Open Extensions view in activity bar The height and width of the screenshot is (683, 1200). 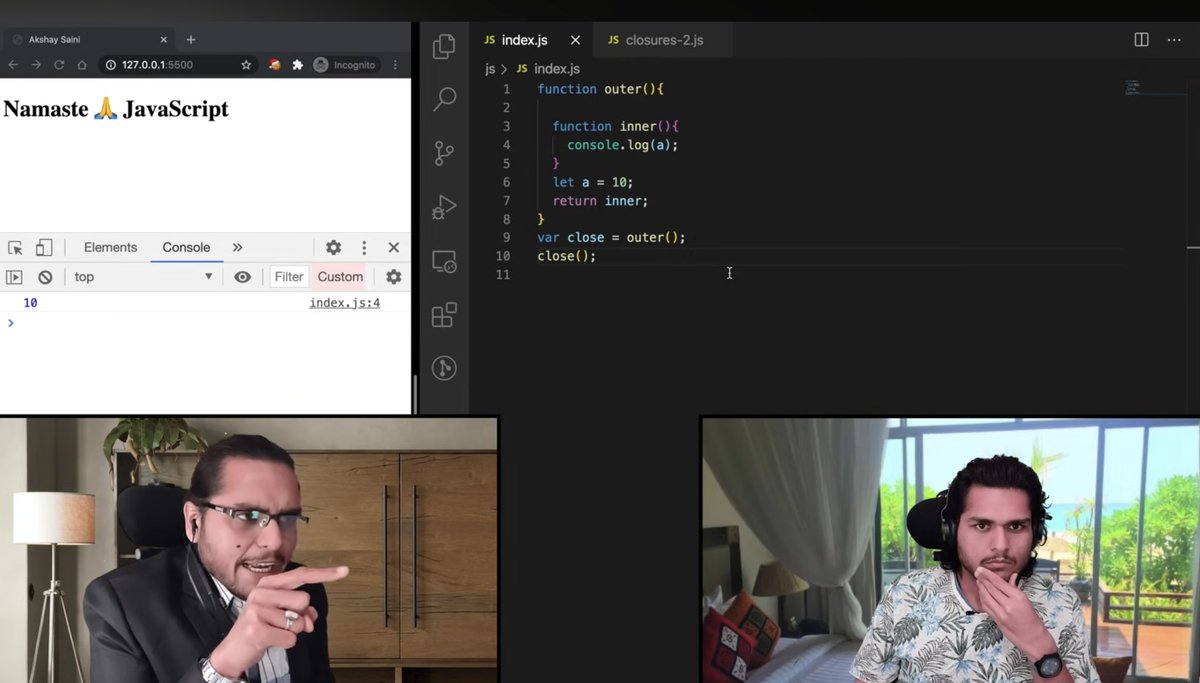click(444, 315)
